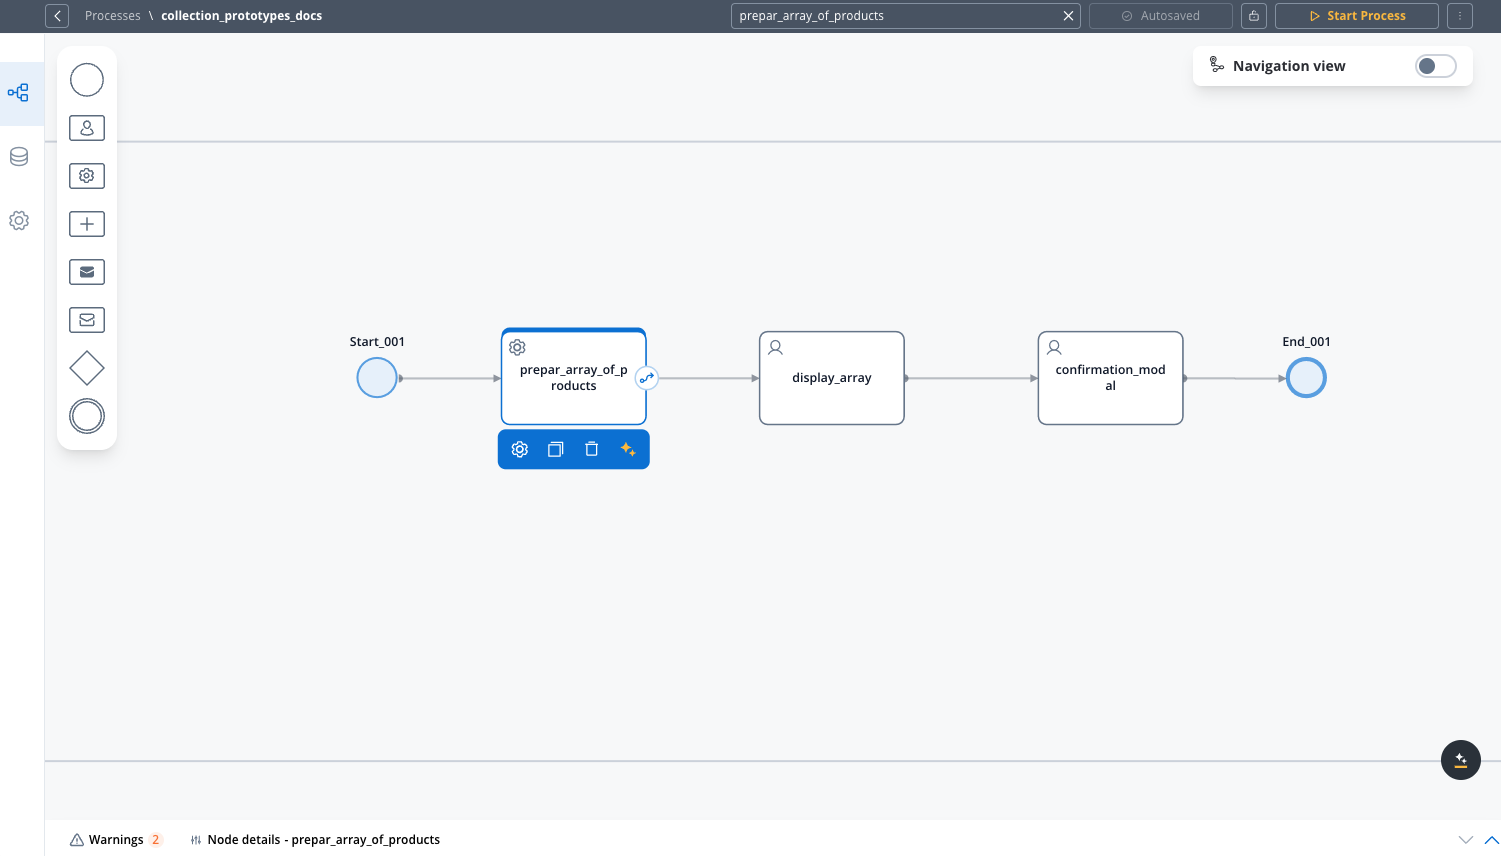The height and width of the screenshot is (856, 1501).
Task: Select the start event circle in palette
Action: click(x=87, y=80)
